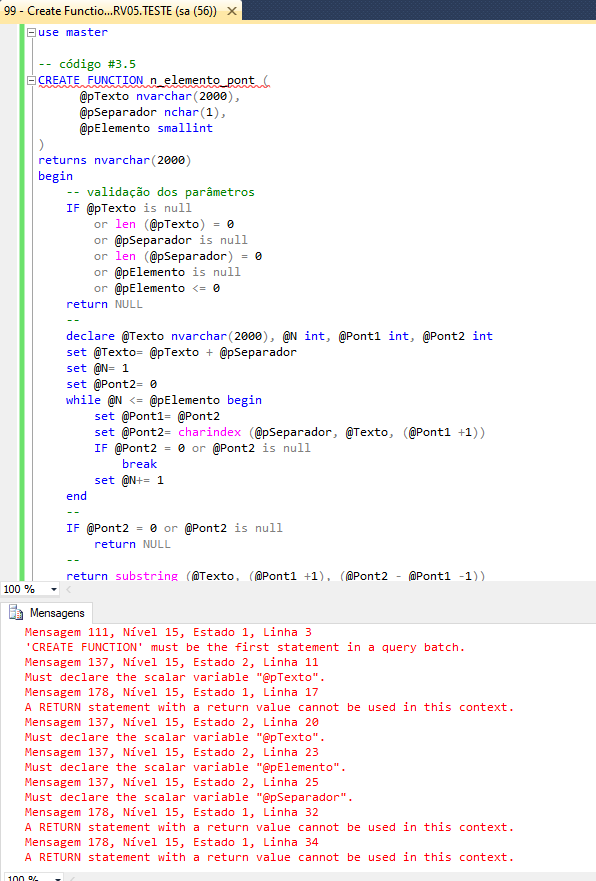Click the 'Must declare "@pSeparador"' error text

[x=189, y=797]
